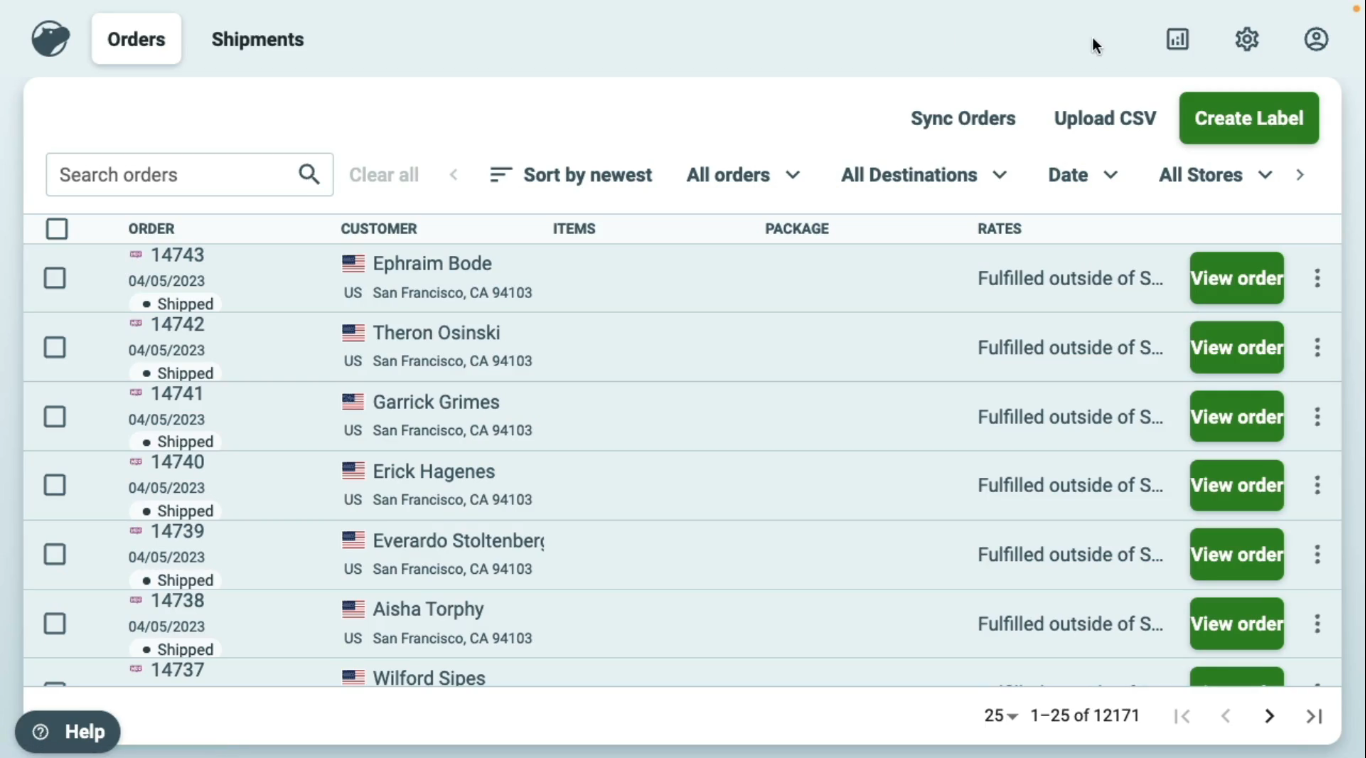This screenshot has height=758, width=1366.
Task: Click customer name Erick Hagenes
Action: point(434,471)
